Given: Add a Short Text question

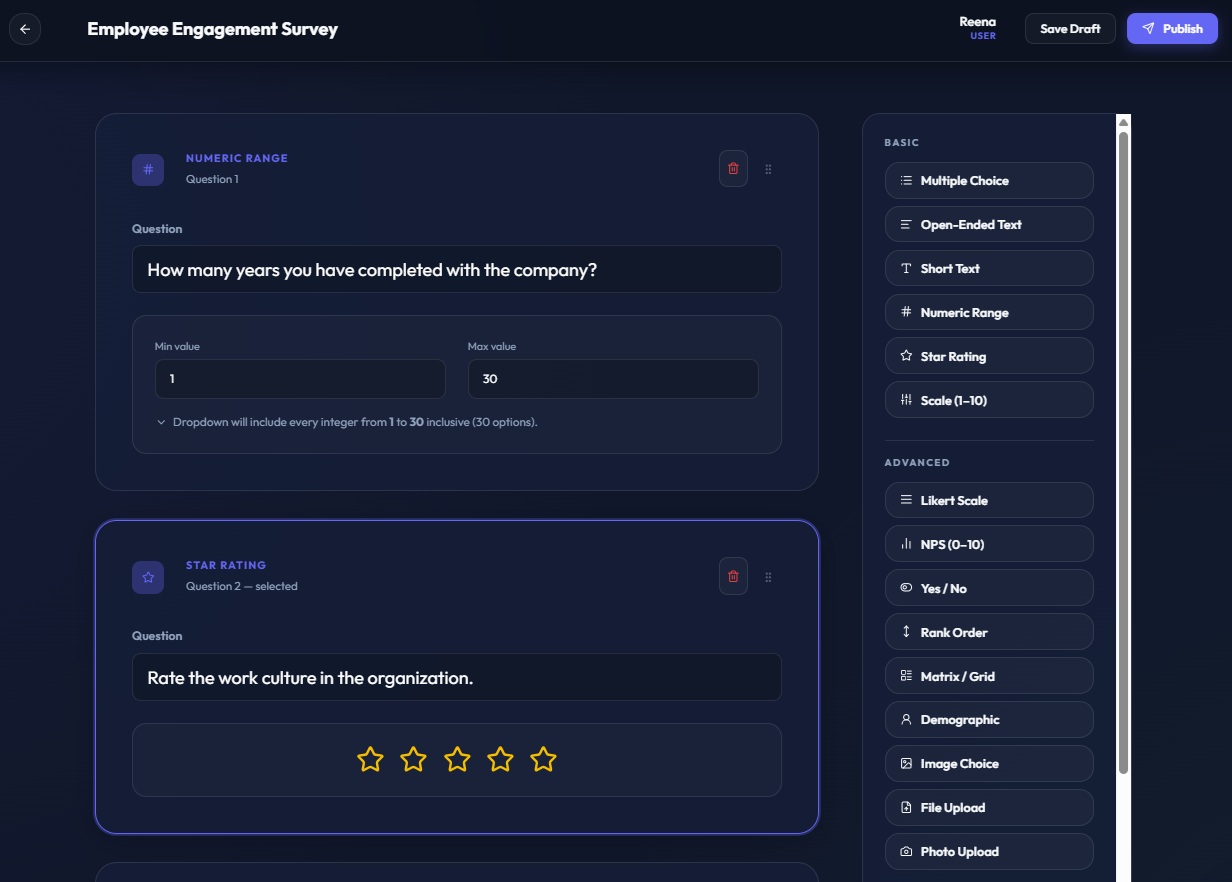Looking at the screenshot, I should tap(989, 268).
